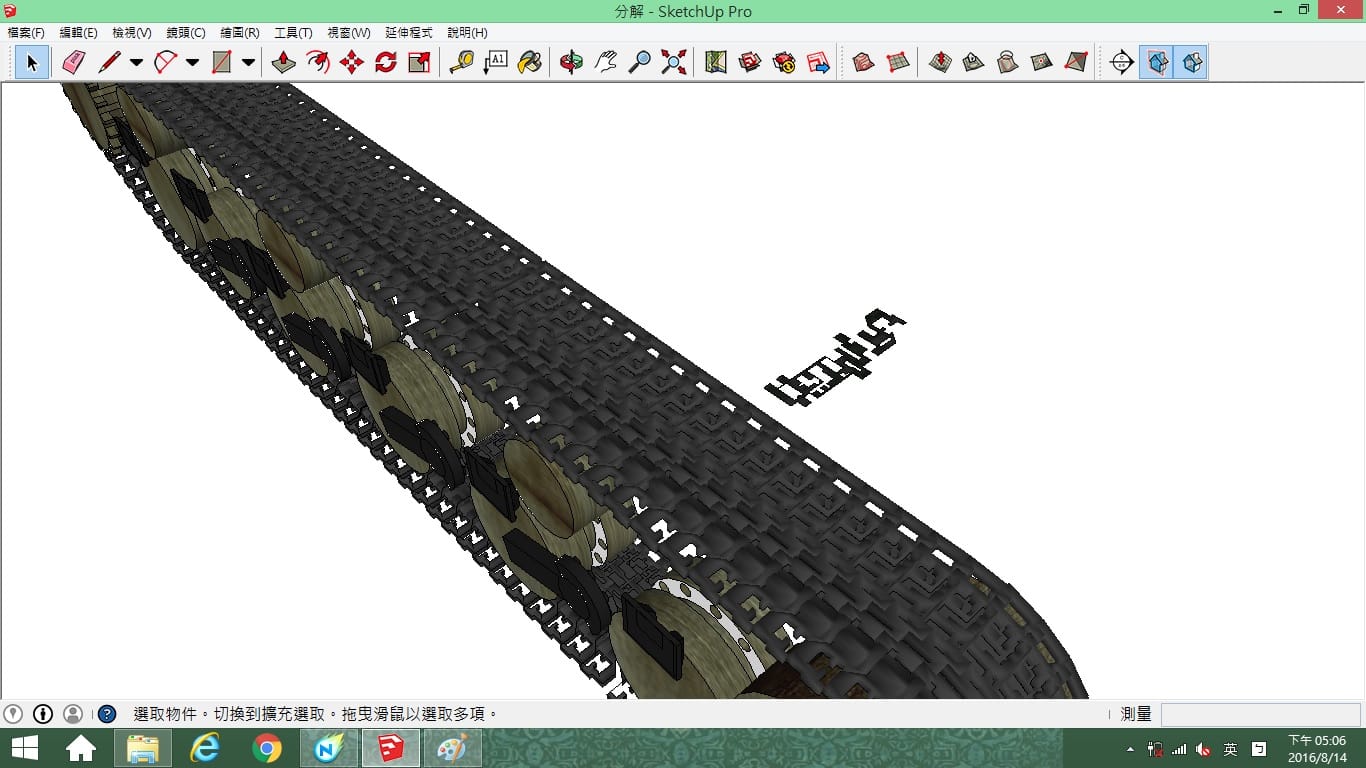Open the Extension Warehouse icon

(784, 62)
